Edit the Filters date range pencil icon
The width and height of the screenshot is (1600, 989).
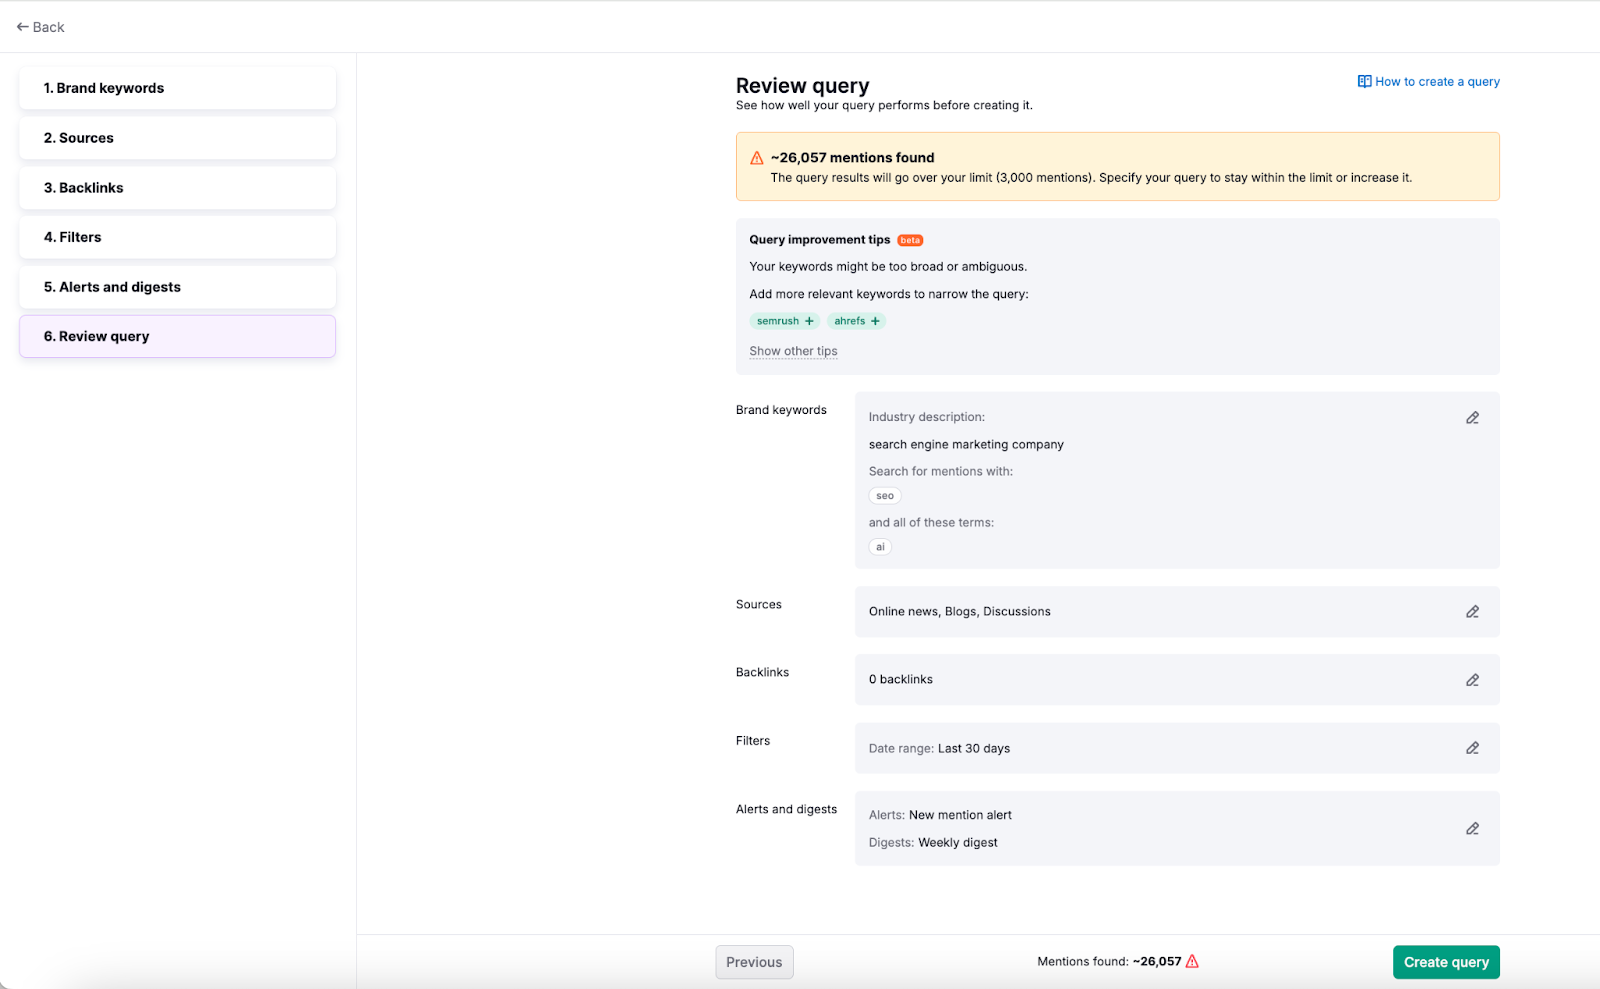1472,747
